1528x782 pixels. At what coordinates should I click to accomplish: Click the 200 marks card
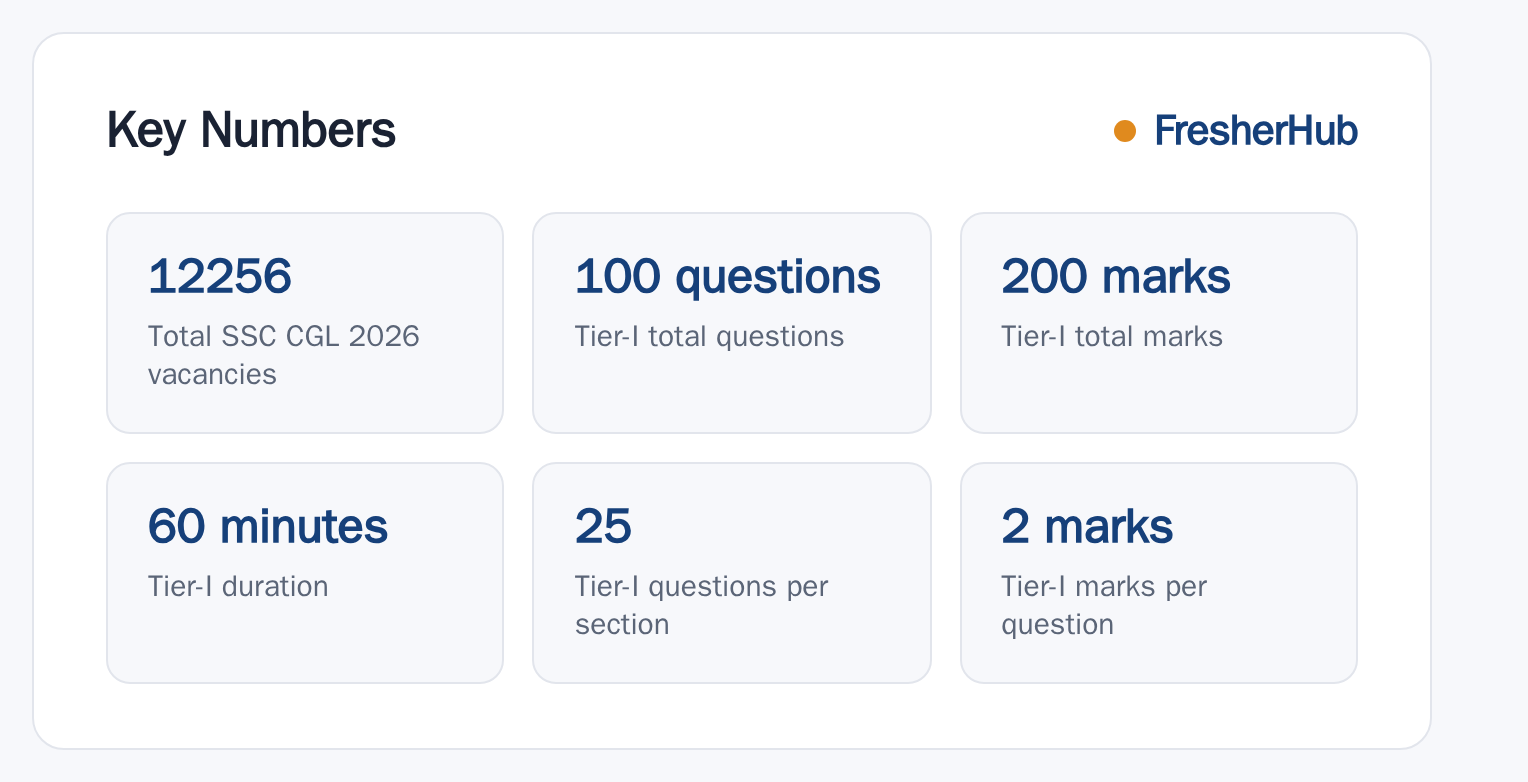pyautogui.click(x=1159, y=323)
